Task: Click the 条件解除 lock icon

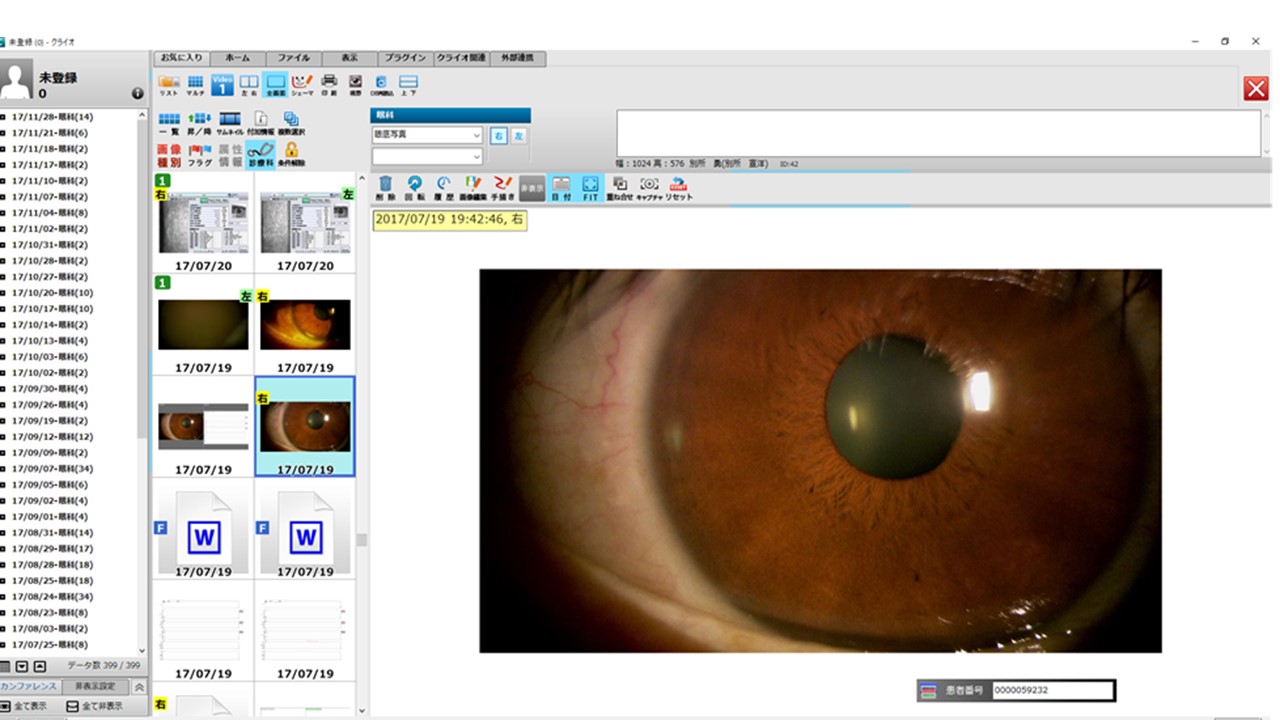Action: (x=291, y=155)
